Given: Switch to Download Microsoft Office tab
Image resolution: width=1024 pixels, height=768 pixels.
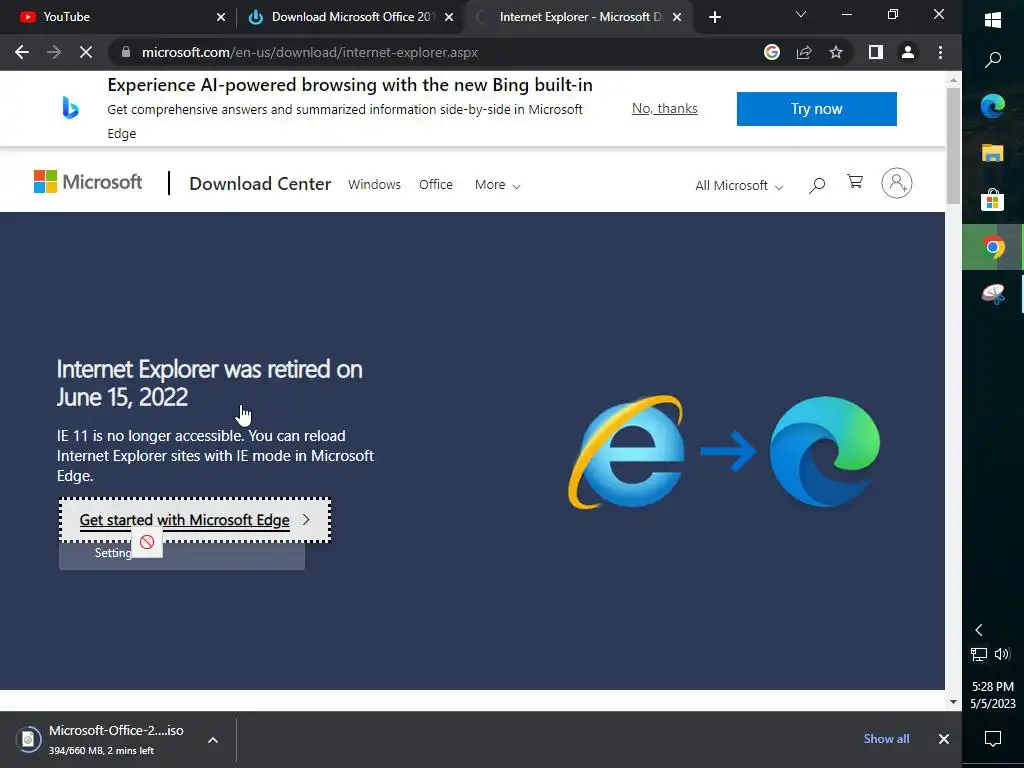Looking at the screenshot, I should (351, 17).
